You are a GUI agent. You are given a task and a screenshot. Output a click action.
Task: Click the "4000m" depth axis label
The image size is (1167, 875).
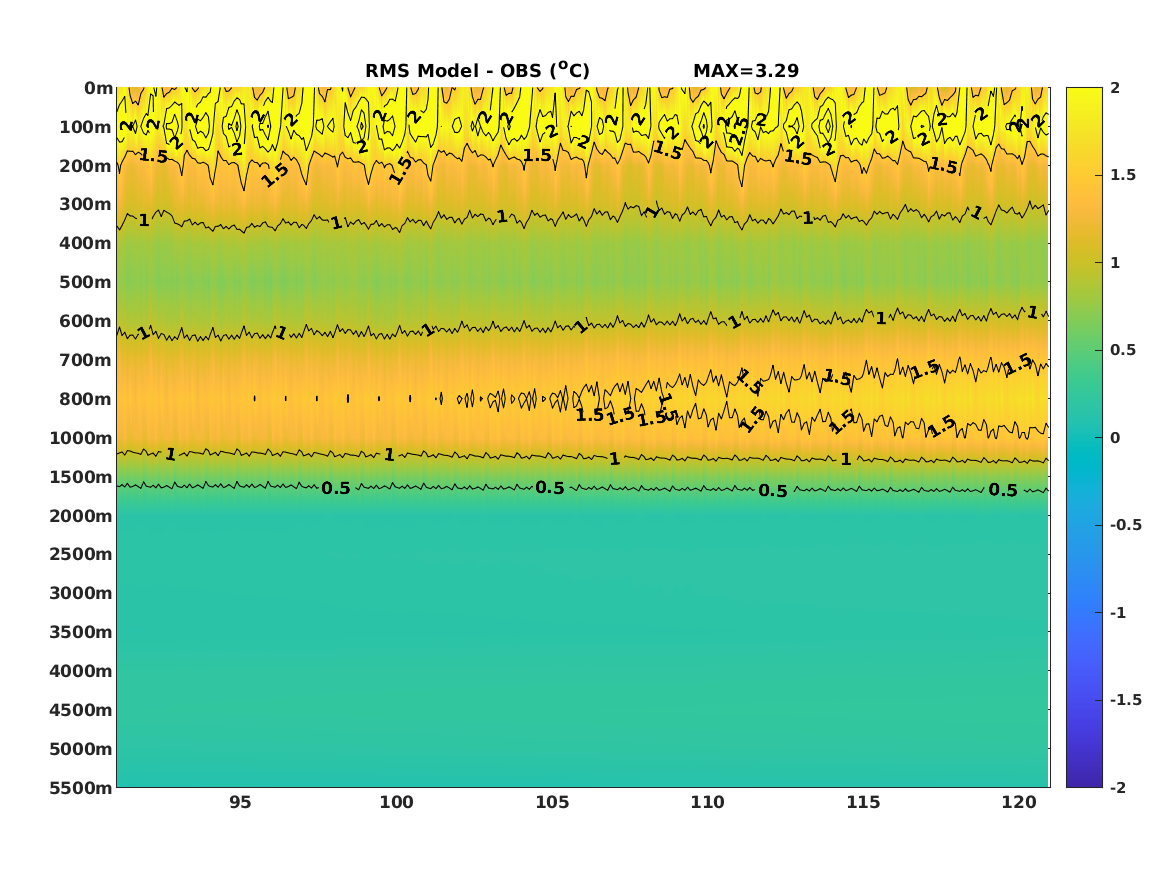click(x=81, y=671)
